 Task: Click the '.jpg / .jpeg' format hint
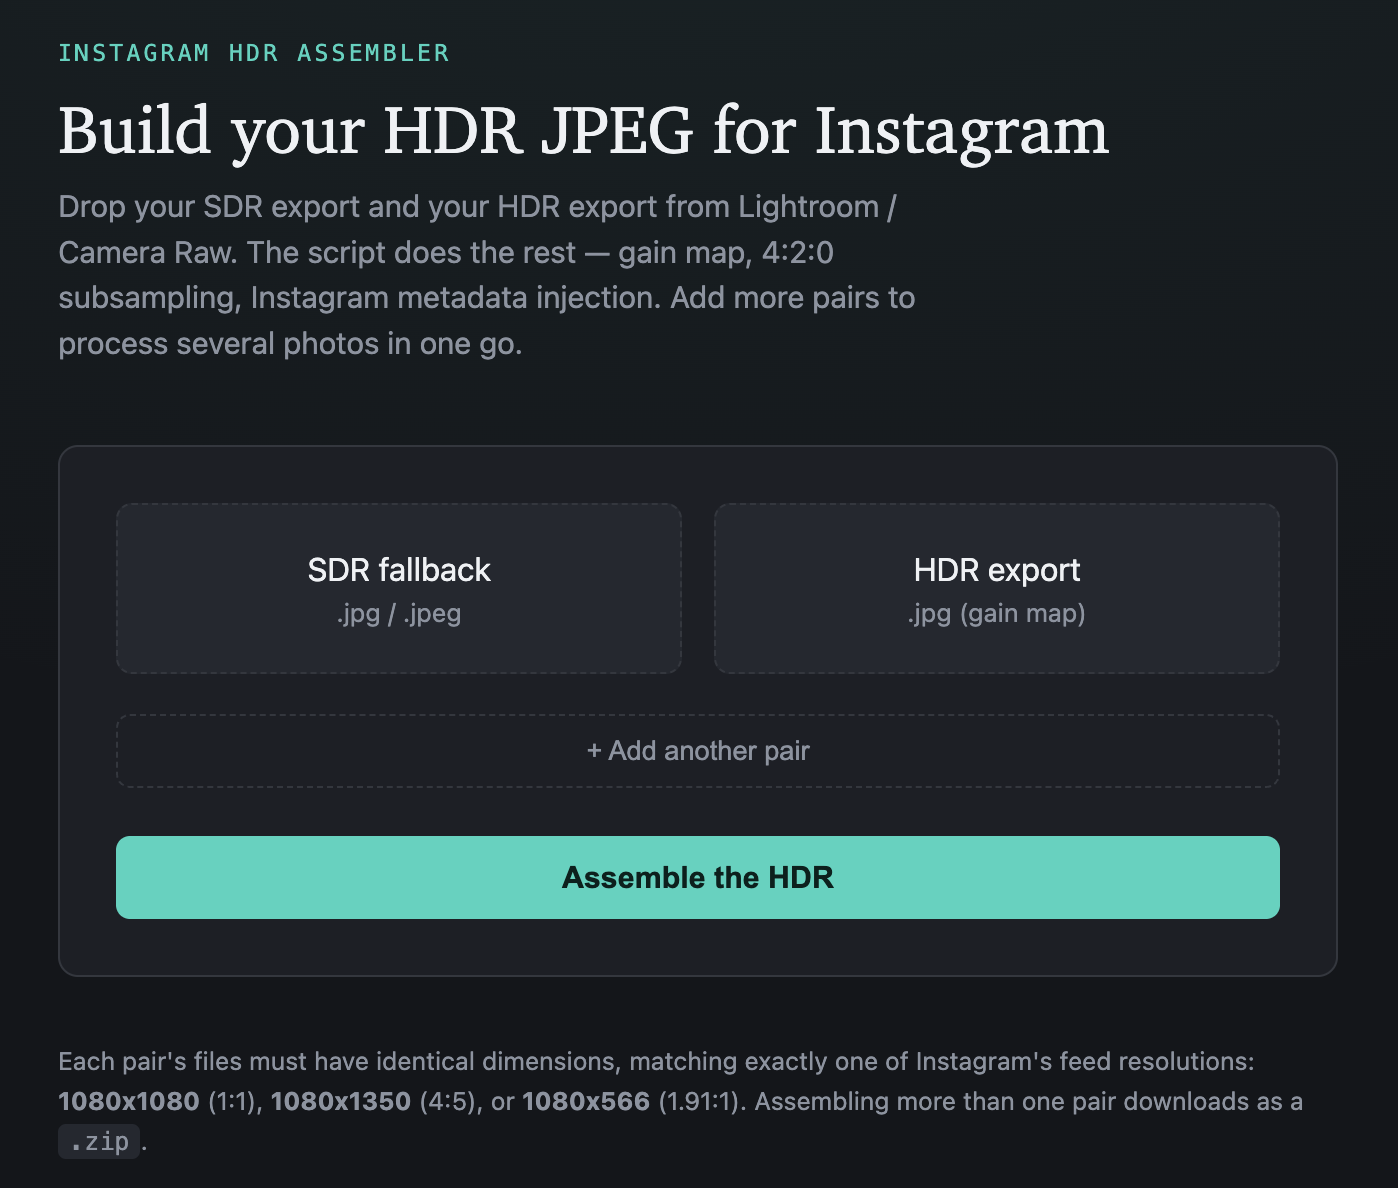(399, 613)
